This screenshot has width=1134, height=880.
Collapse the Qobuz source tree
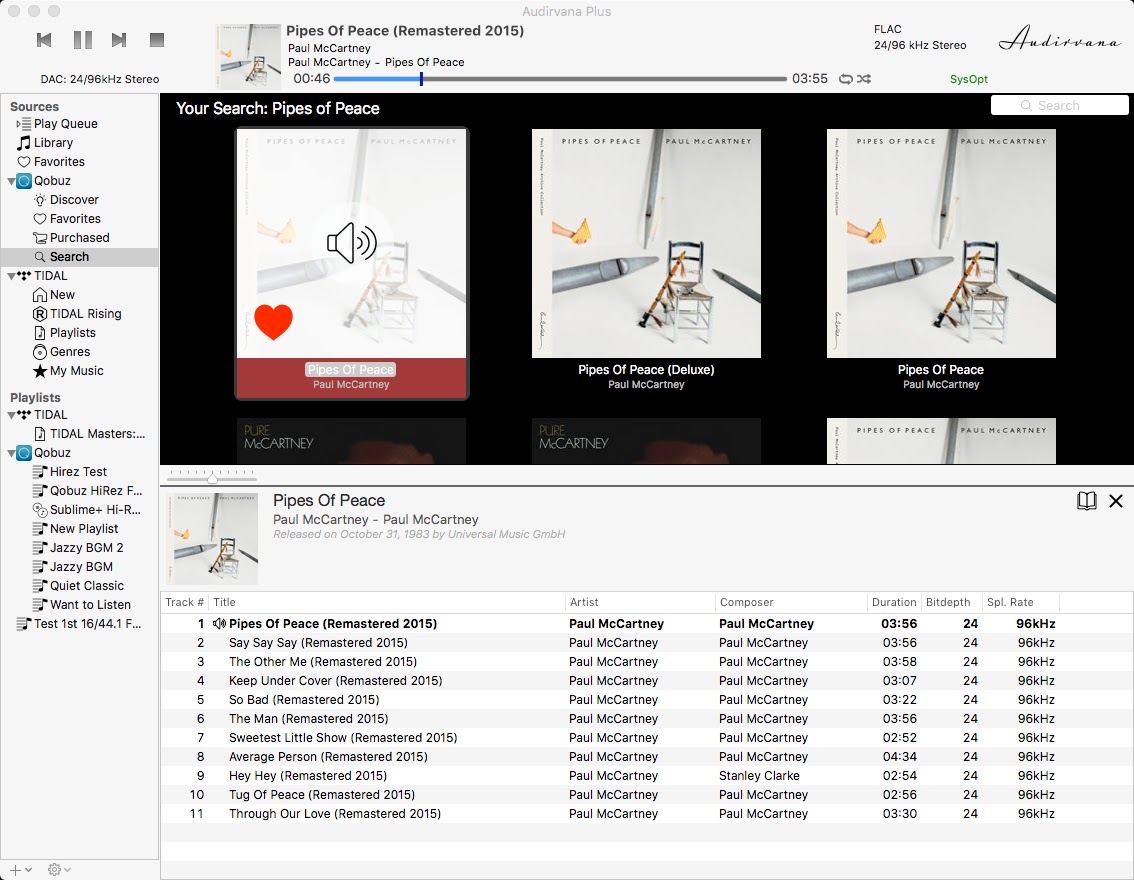11,181
